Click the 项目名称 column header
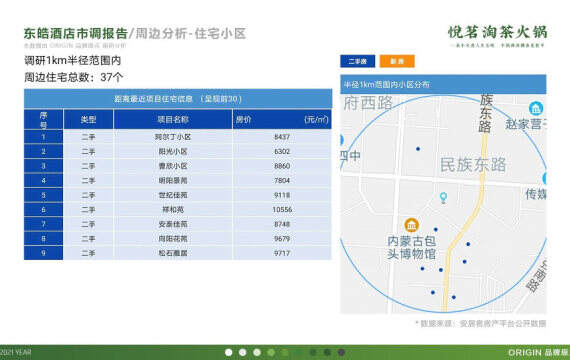 (x=173, y=119)
